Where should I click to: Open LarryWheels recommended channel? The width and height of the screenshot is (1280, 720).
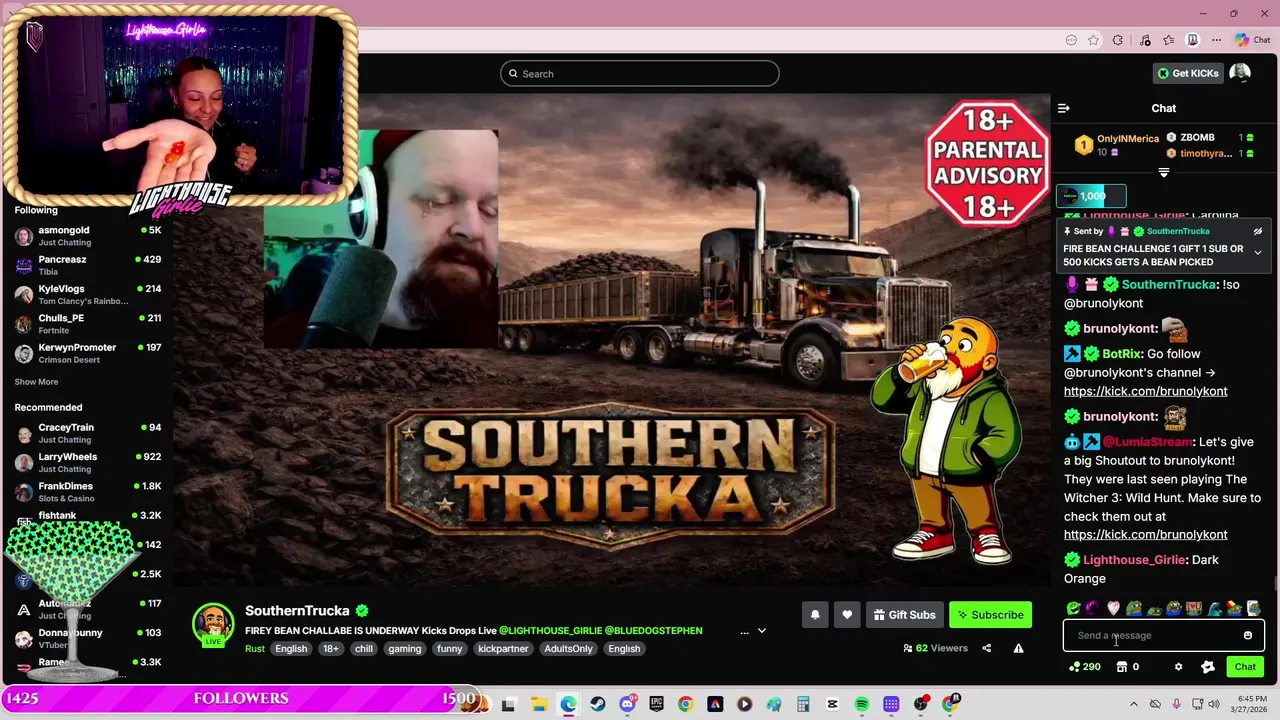click(88, 462)
